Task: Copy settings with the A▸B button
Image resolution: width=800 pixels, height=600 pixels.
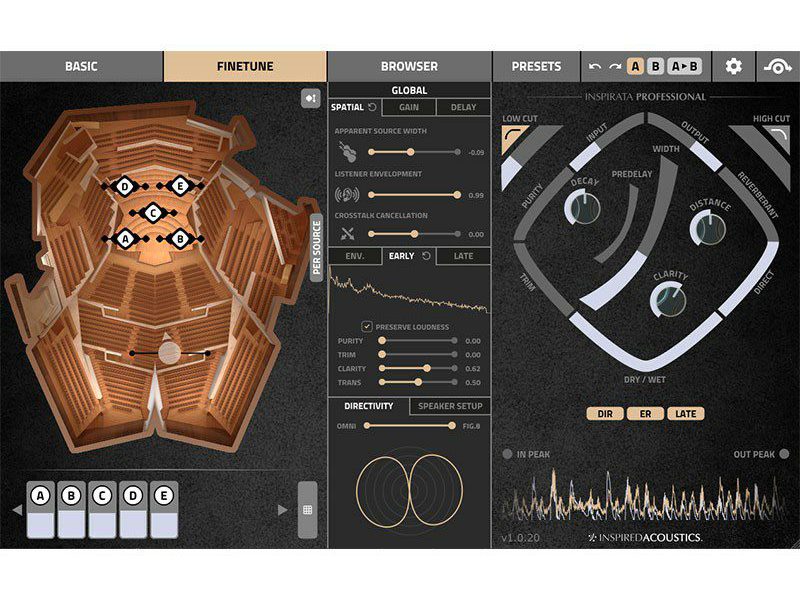Action: (685, 66)
